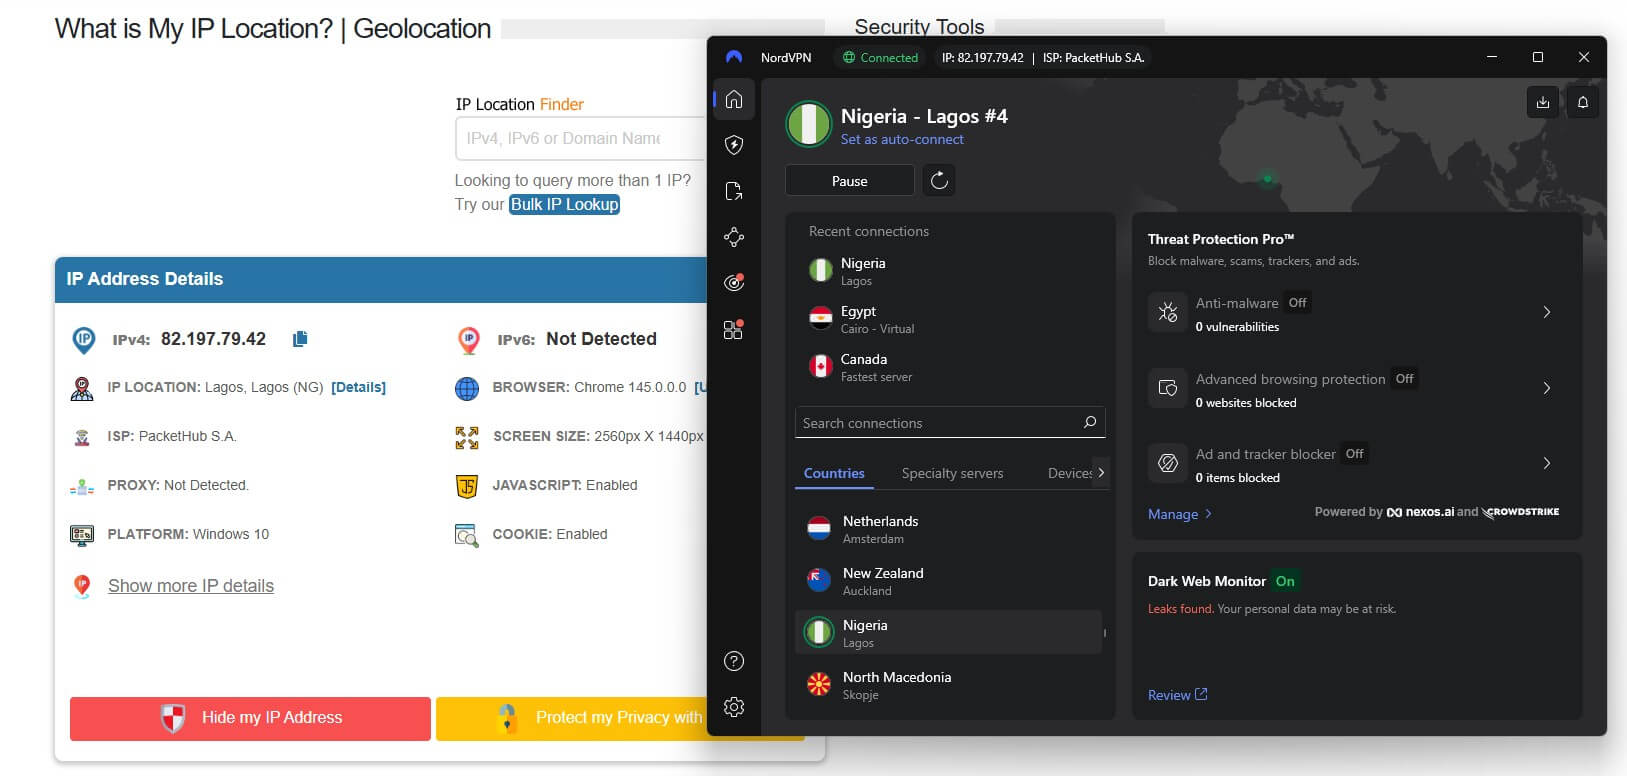The width and height of the screenshot is (1627, 776).
Task: Click the country list scrollbar in NordVPN
Action: click(1105, 632)
